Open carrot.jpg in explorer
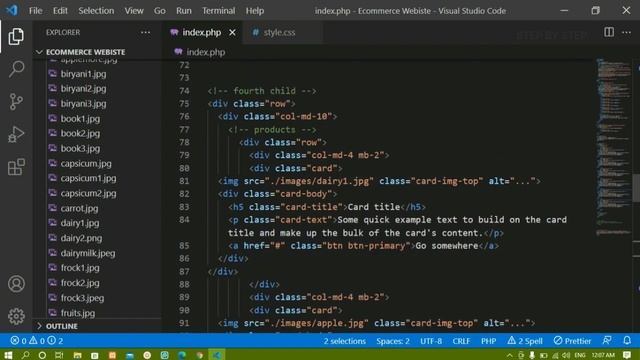The image size is (640, 360). pyautogui.click(x=79, y=209)
